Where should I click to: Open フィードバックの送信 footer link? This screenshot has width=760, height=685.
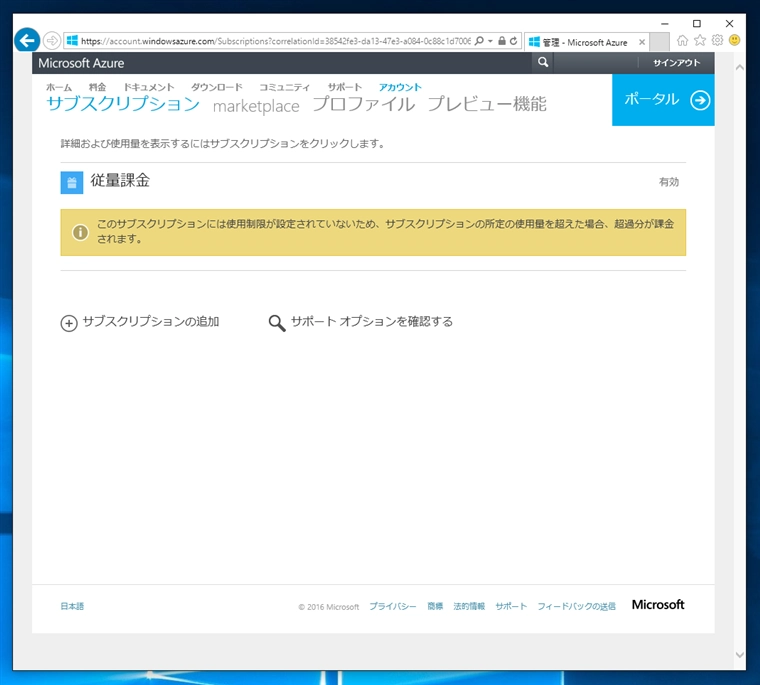(576, 606)
